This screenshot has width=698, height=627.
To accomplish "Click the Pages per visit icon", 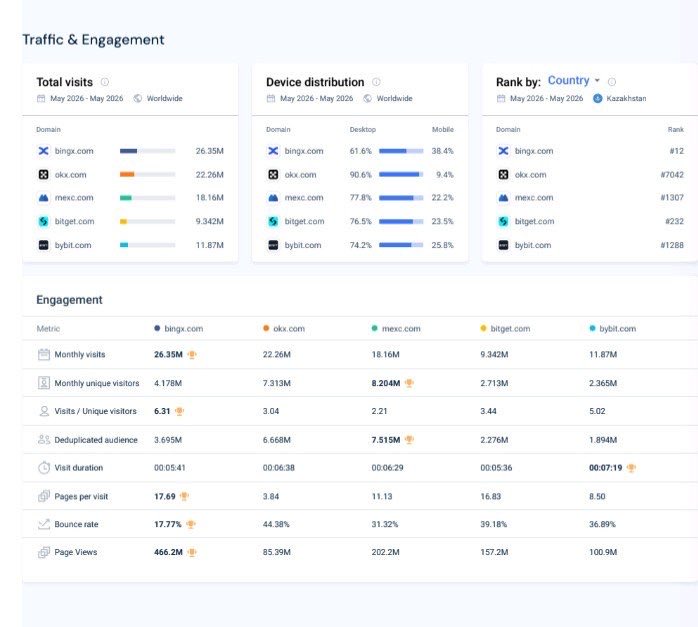I will pyautogui.click(x=44, y=496).
